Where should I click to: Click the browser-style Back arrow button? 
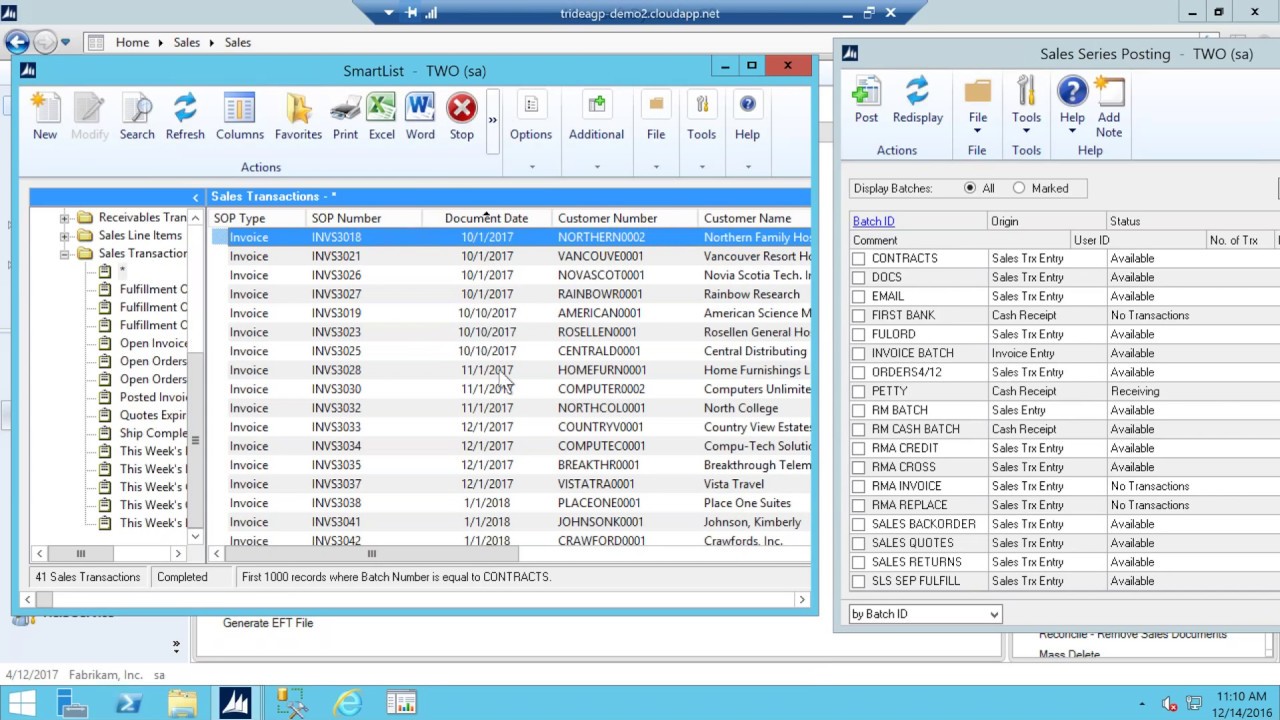tap(16, 42)
